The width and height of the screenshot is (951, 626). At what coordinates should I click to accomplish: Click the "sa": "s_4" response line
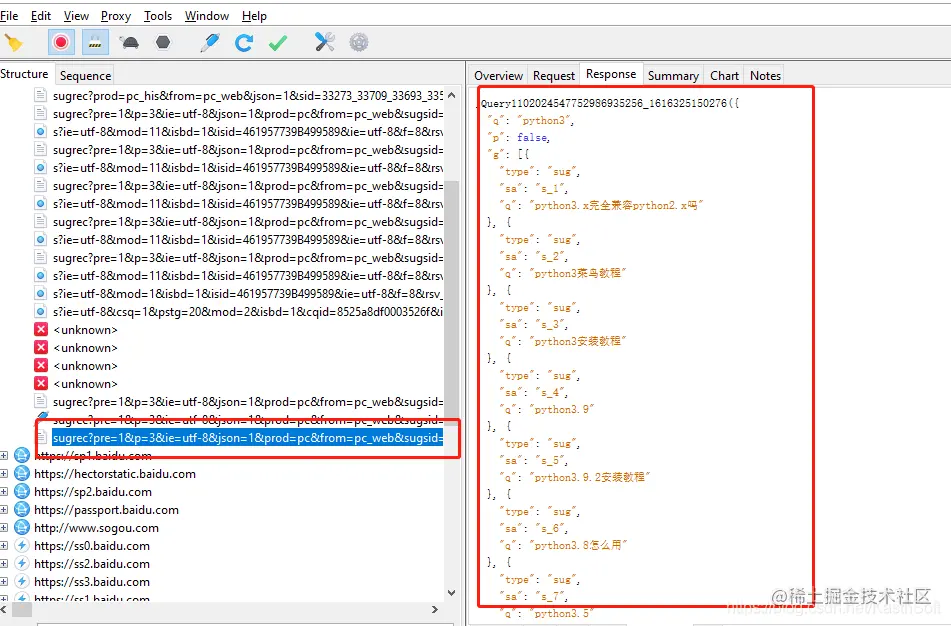click(x=534, y=392)
